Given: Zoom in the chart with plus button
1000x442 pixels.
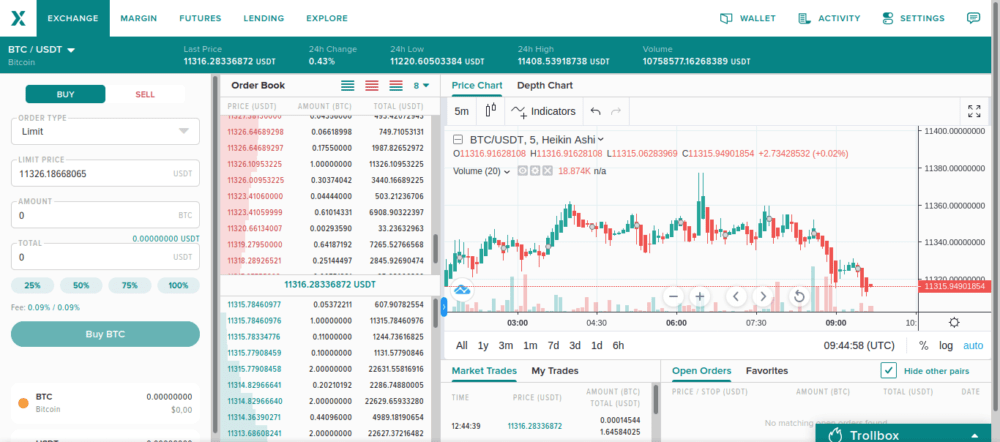Looking at the screenshot, I should click(x=700, y=296).
